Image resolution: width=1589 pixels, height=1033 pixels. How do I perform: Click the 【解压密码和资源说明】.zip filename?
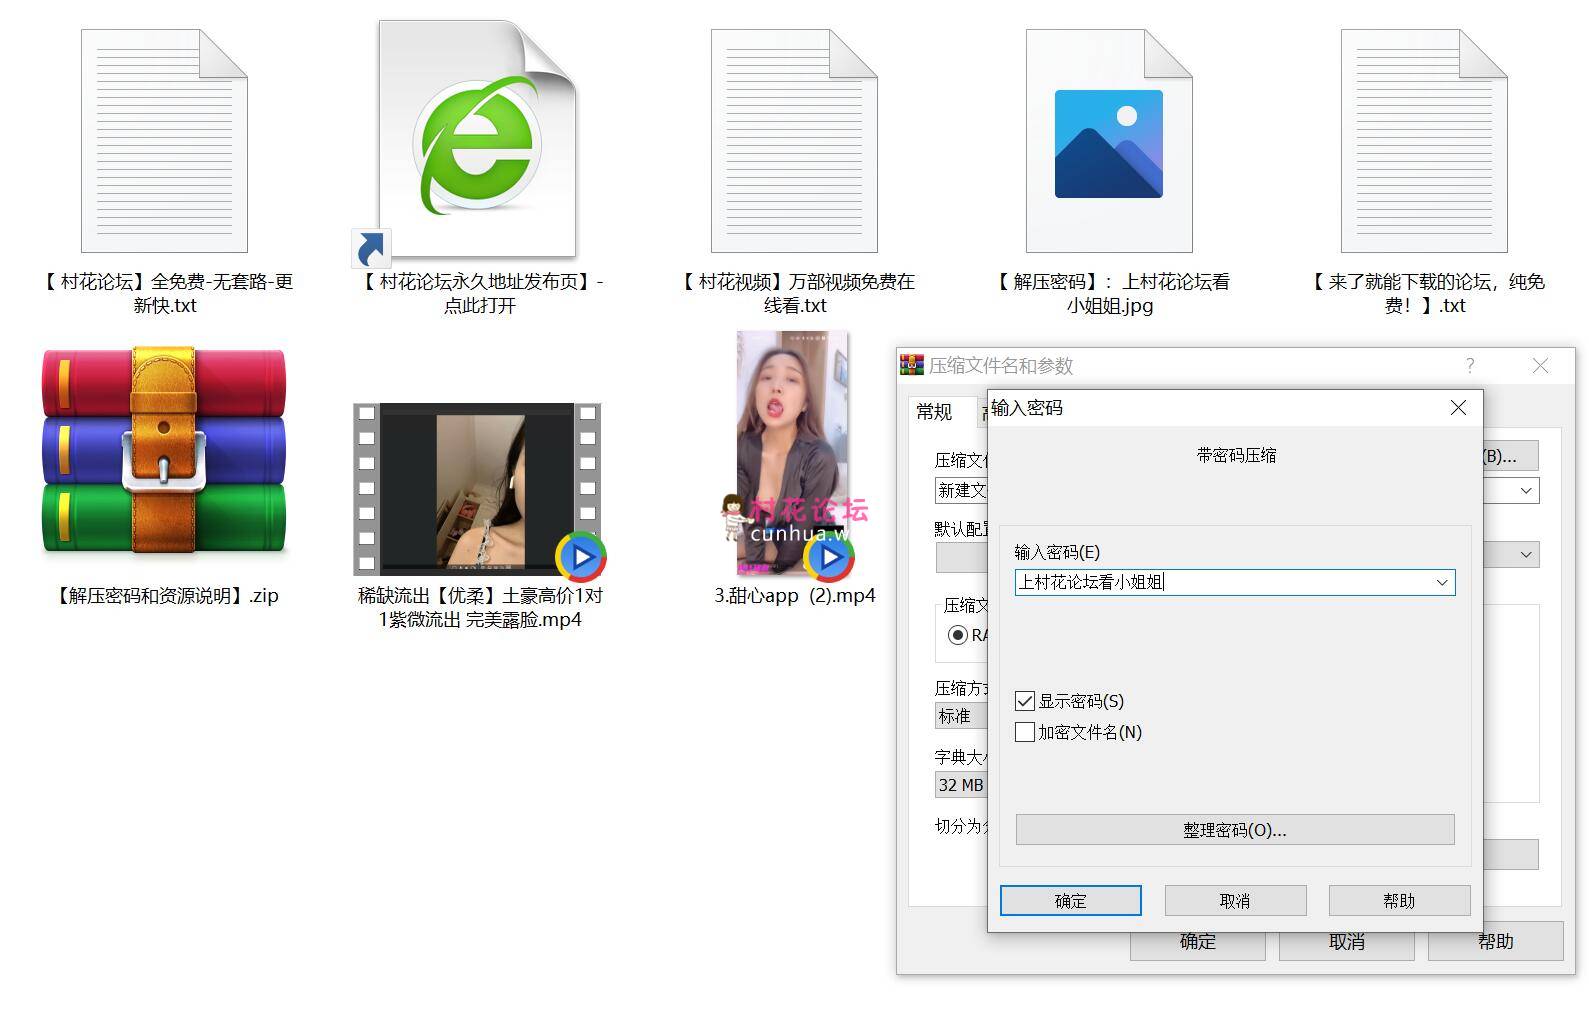(165, 596)
